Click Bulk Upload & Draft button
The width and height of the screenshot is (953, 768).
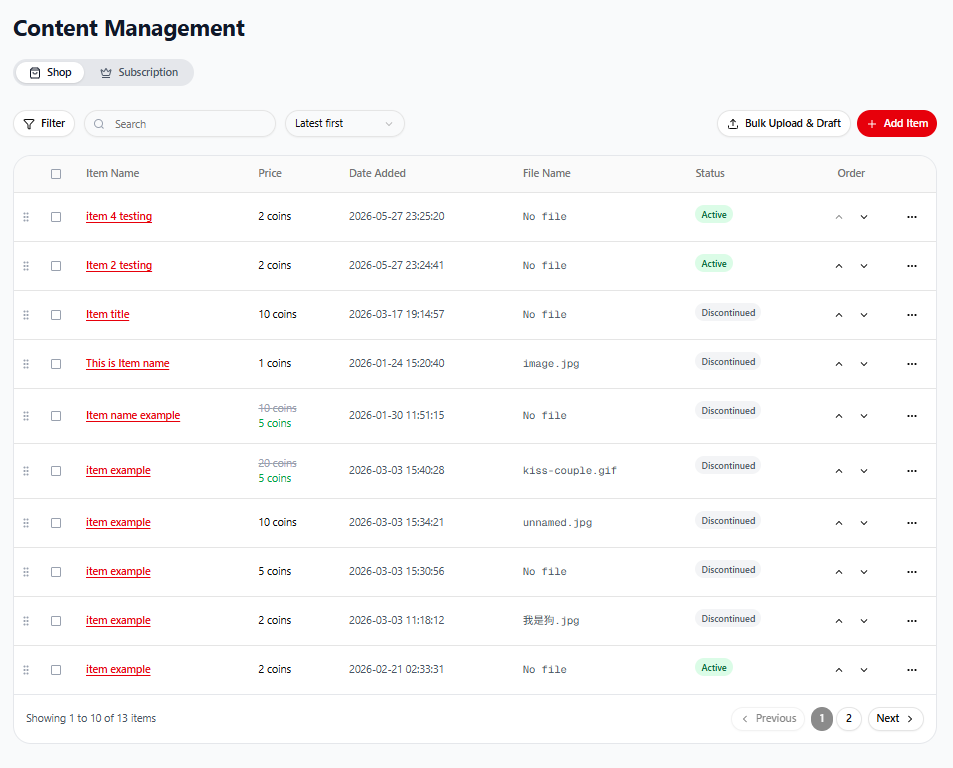click(783, 123)
